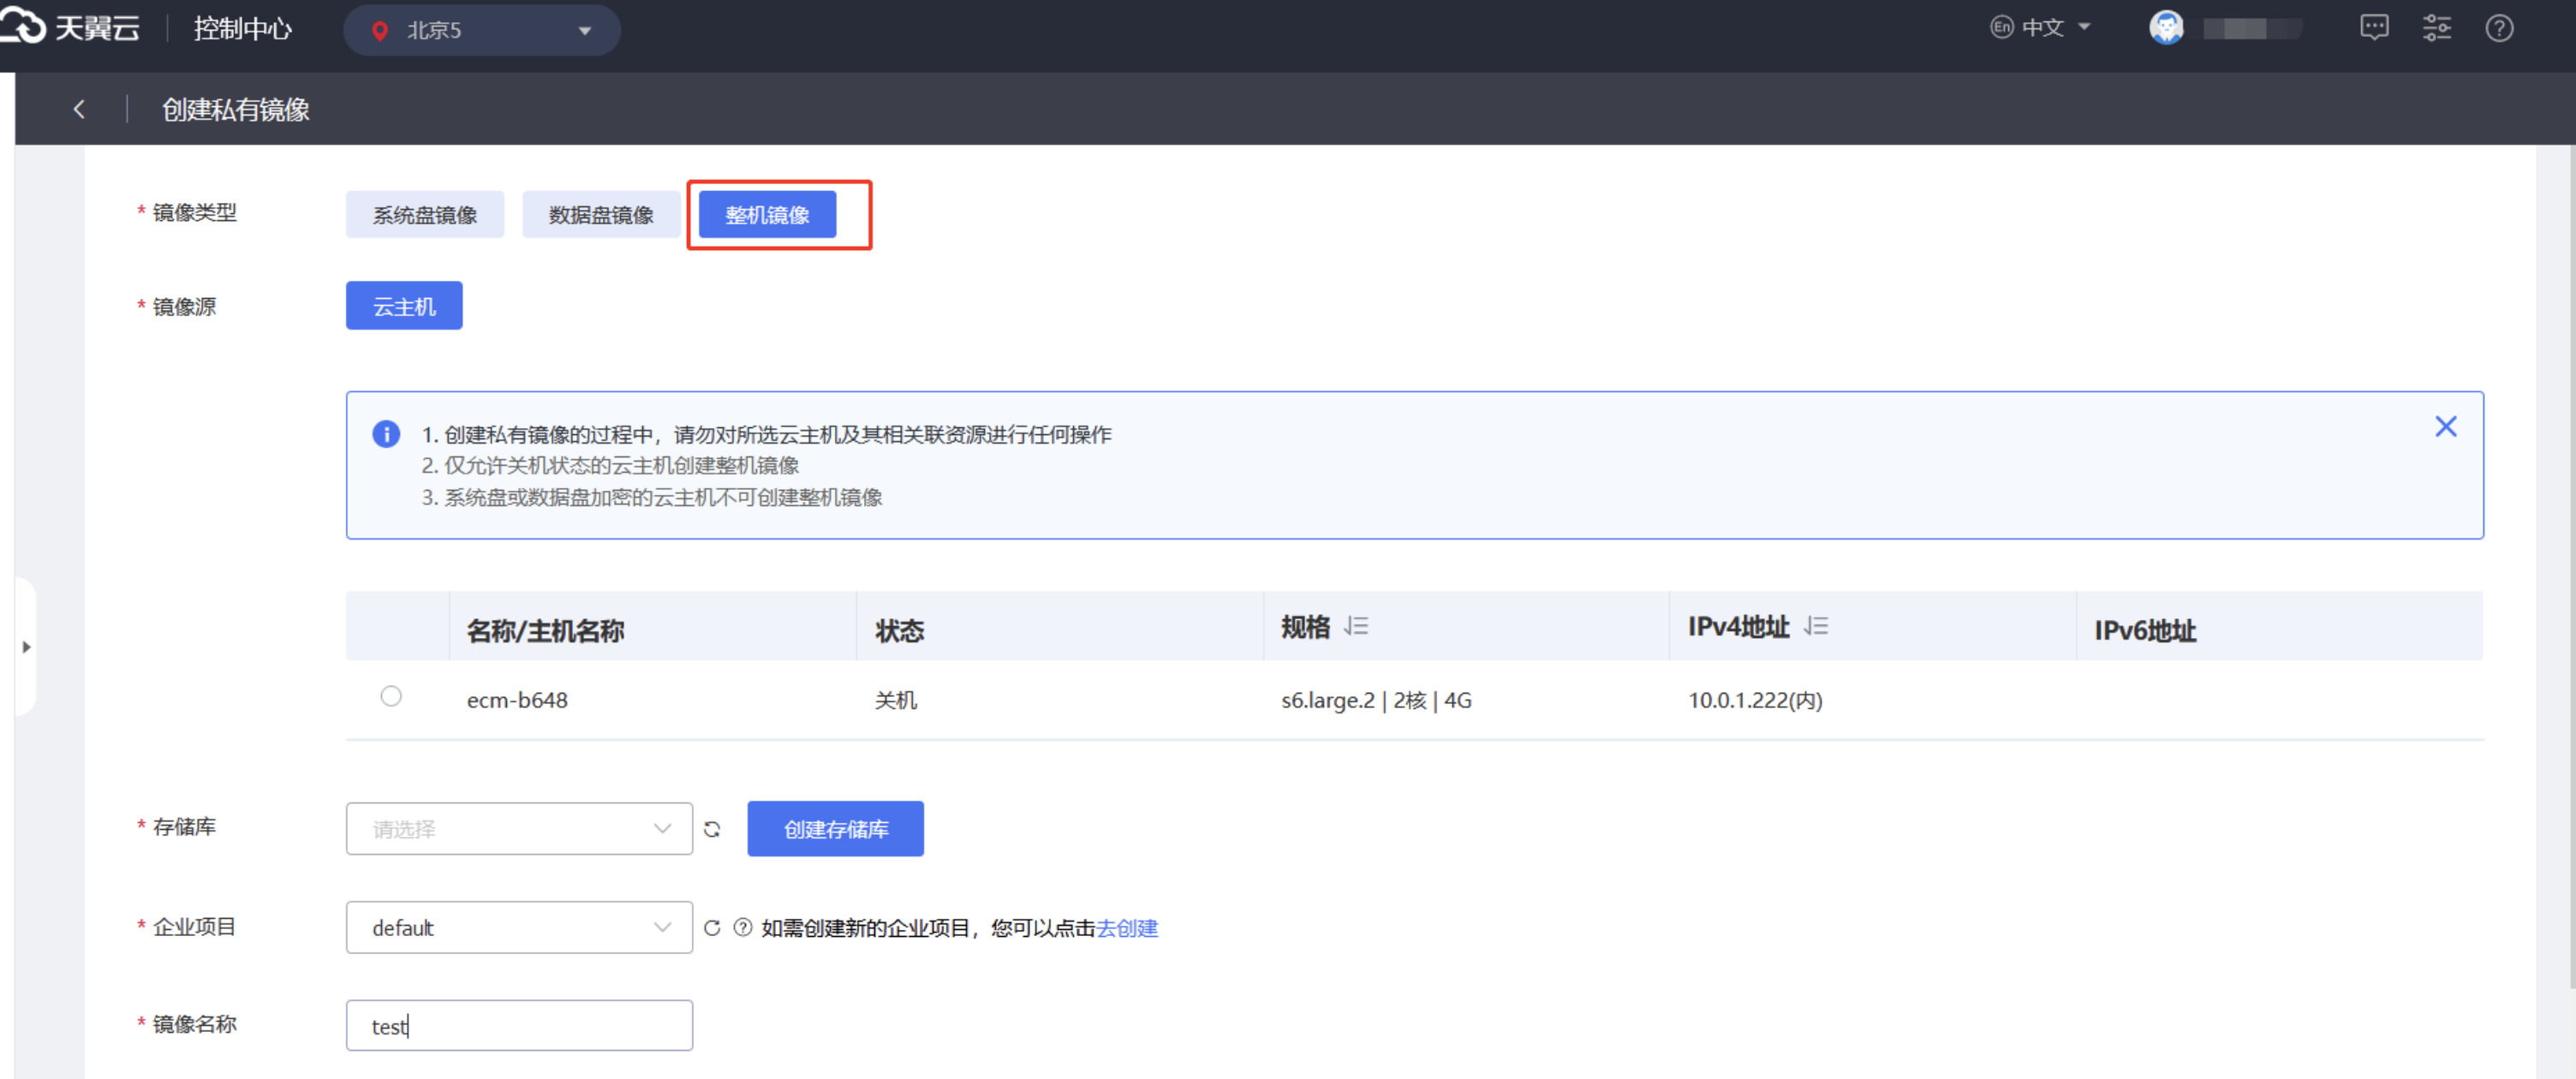The height and width of the screenshot is (1079, 2576).
Task: Refresh the 企业项目 list
Action: [x=712, y=928]
